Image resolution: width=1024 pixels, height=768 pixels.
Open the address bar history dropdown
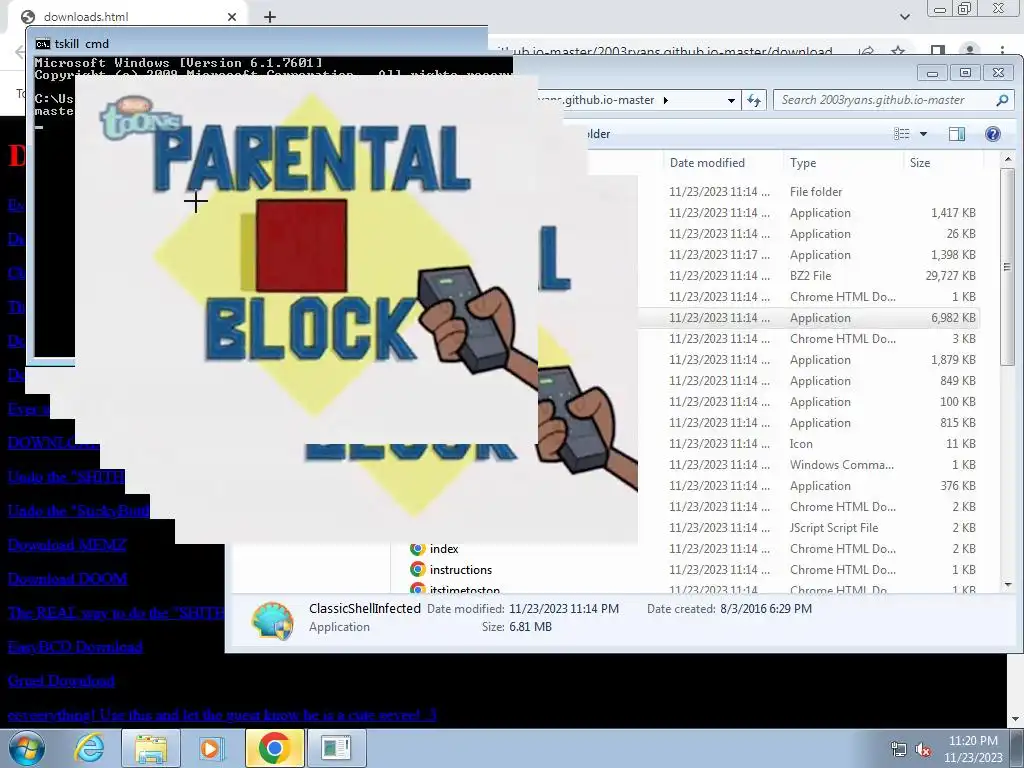point(731,100)
